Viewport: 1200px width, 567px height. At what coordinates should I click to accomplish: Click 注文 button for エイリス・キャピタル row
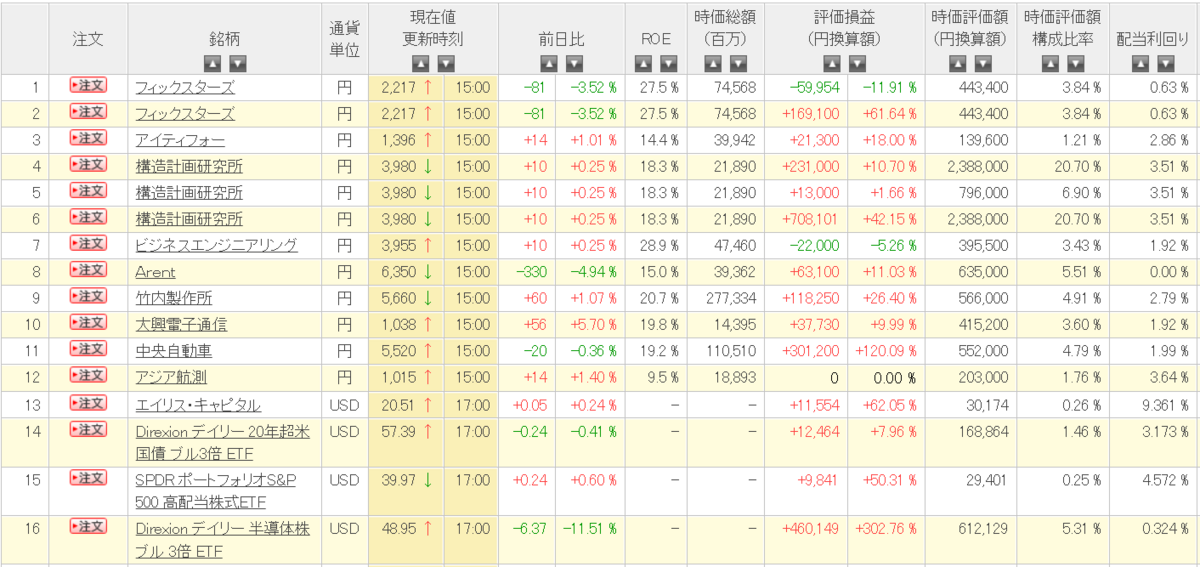click(x=88, y=402)
